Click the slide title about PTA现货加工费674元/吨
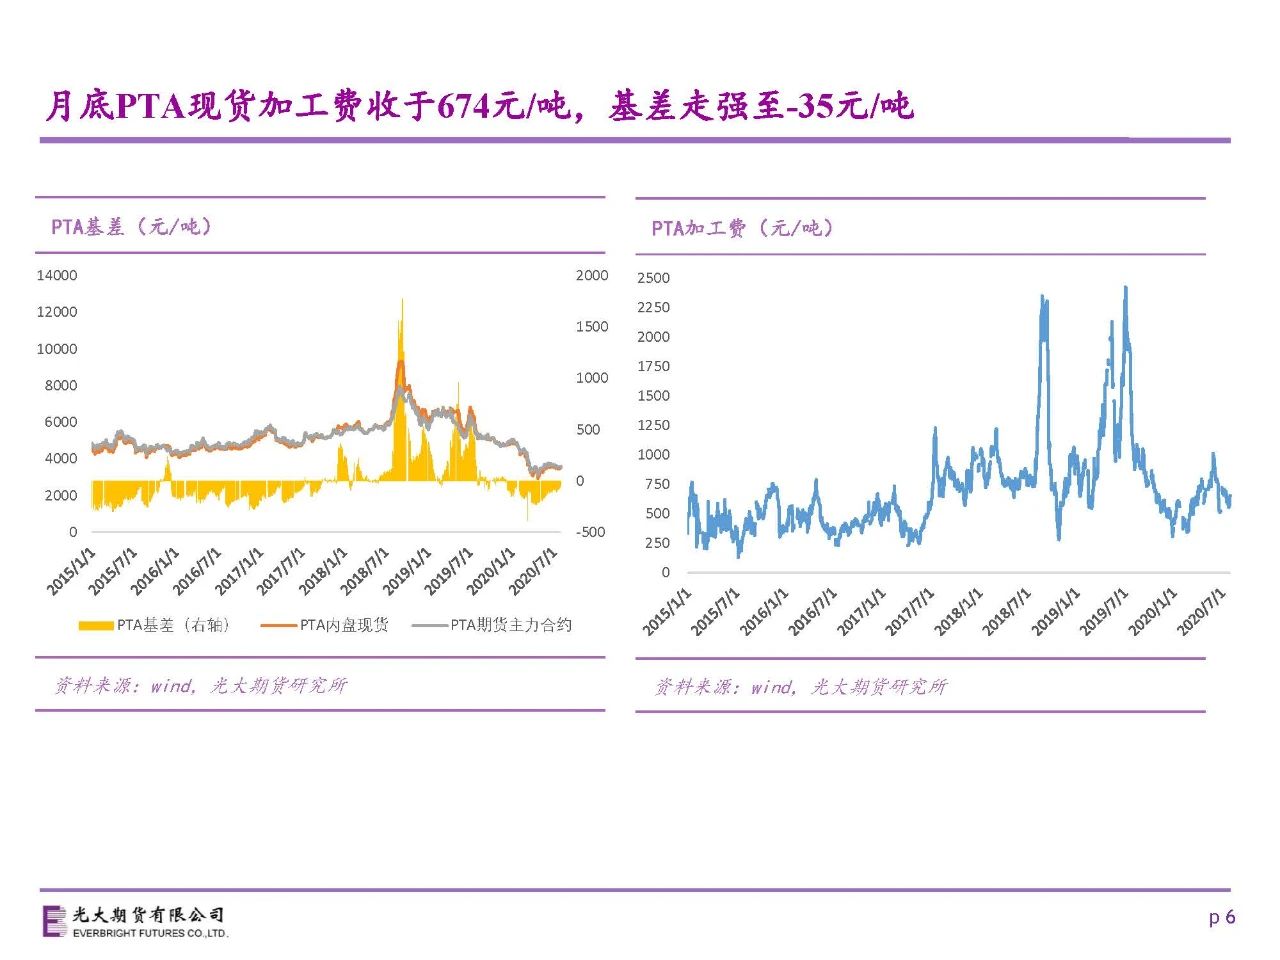The width and height of the screenshot is (1280, 960). [480, 105]
